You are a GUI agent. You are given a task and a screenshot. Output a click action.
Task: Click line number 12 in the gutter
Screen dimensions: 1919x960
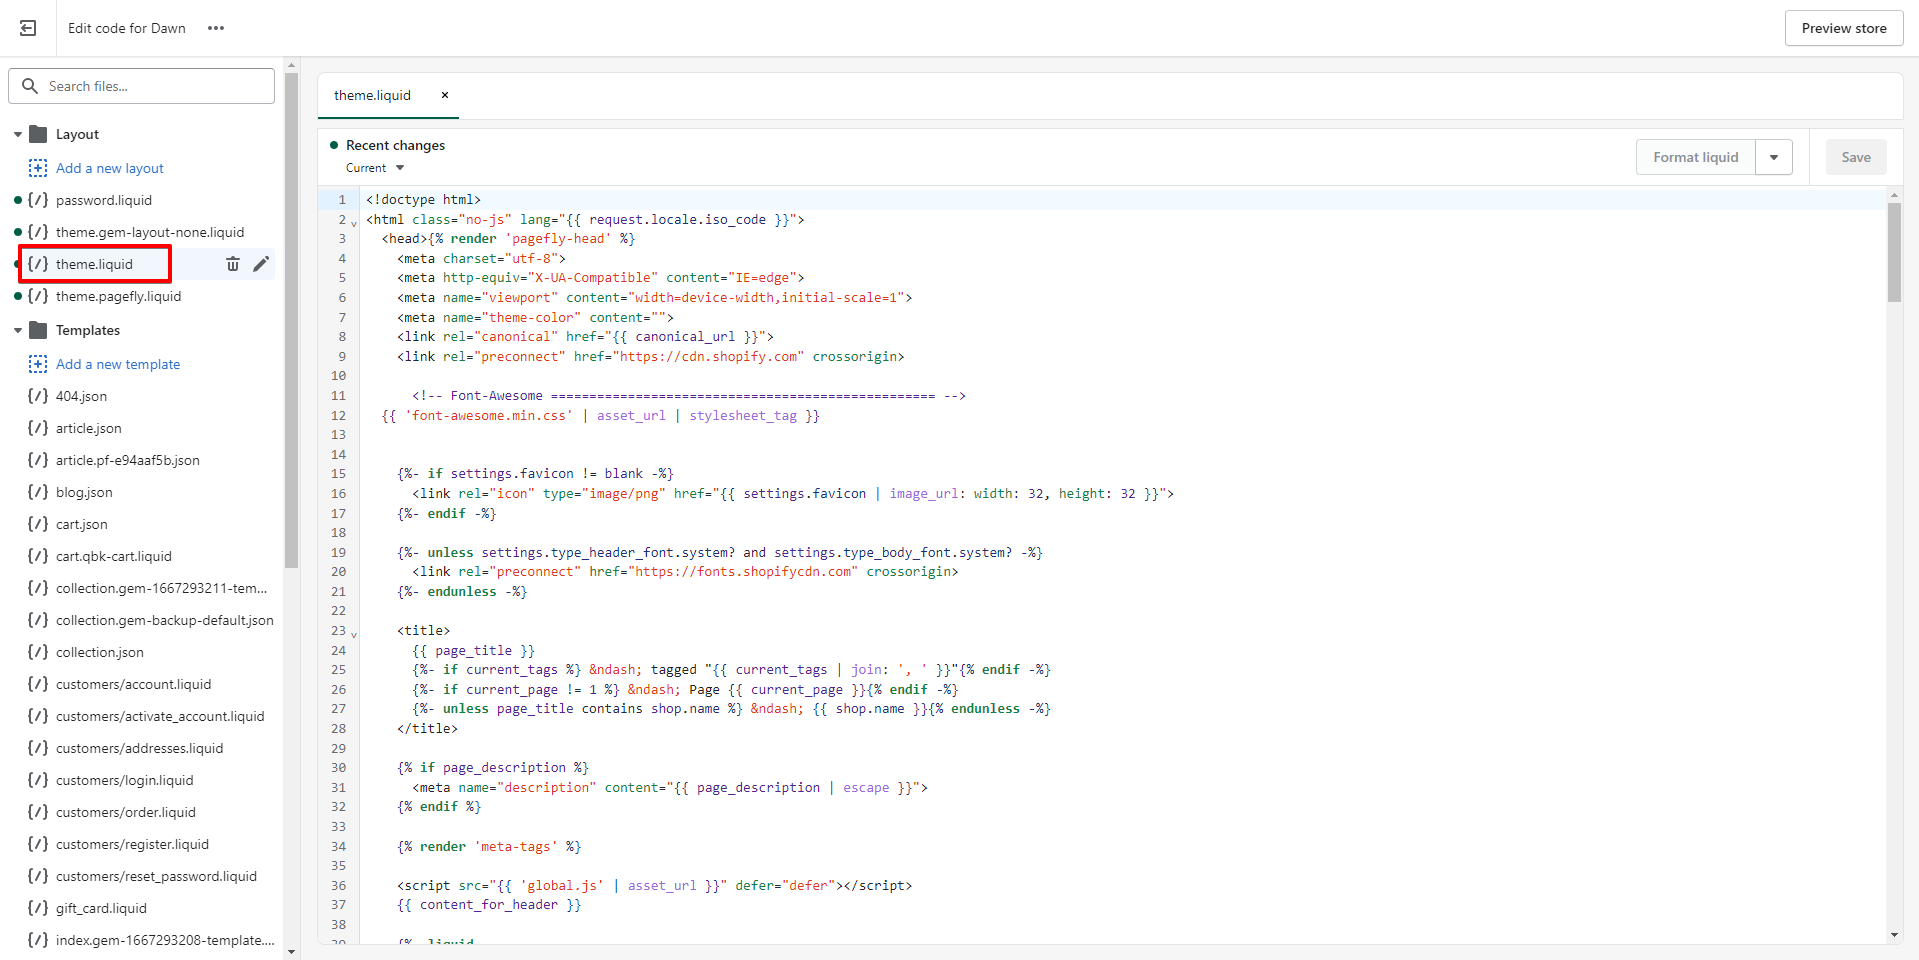338,415
